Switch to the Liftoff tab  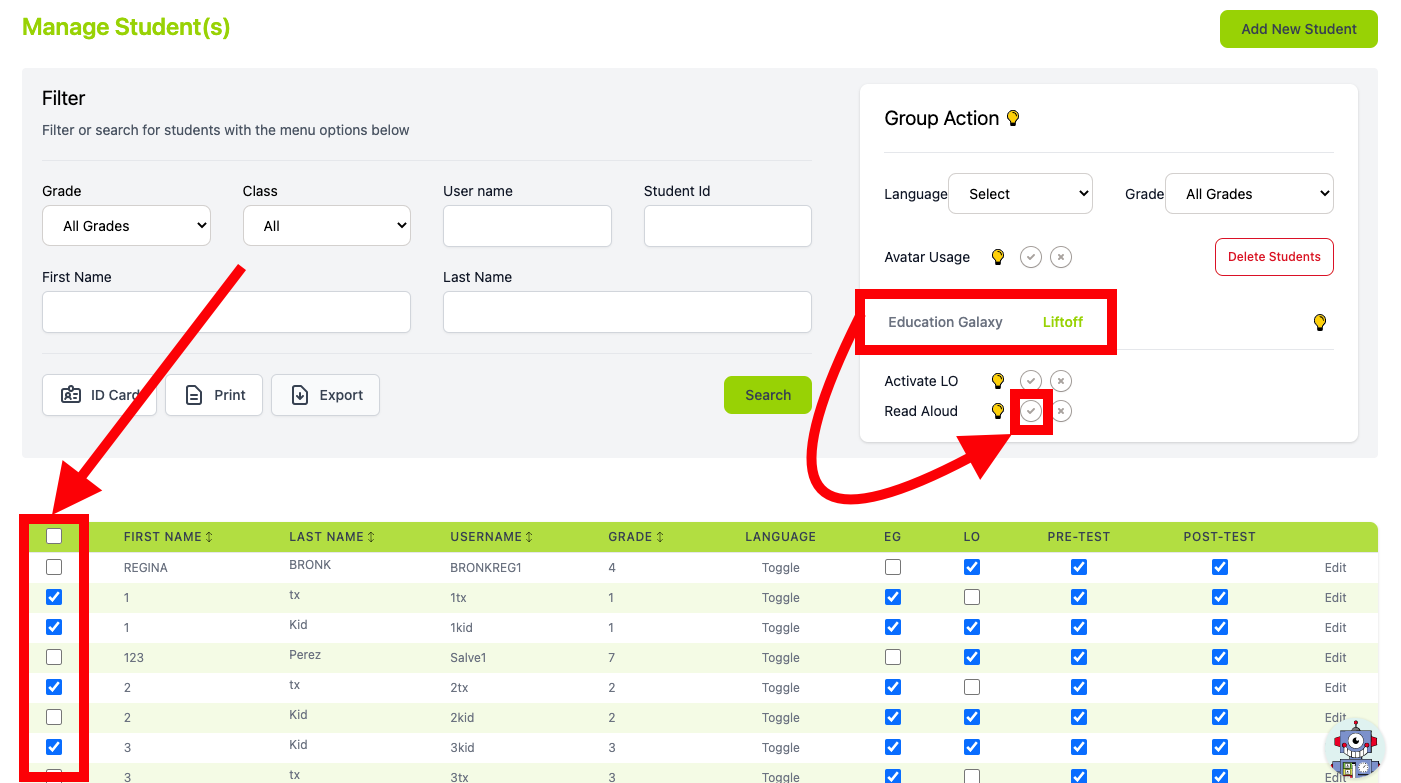coord(1063,322)
